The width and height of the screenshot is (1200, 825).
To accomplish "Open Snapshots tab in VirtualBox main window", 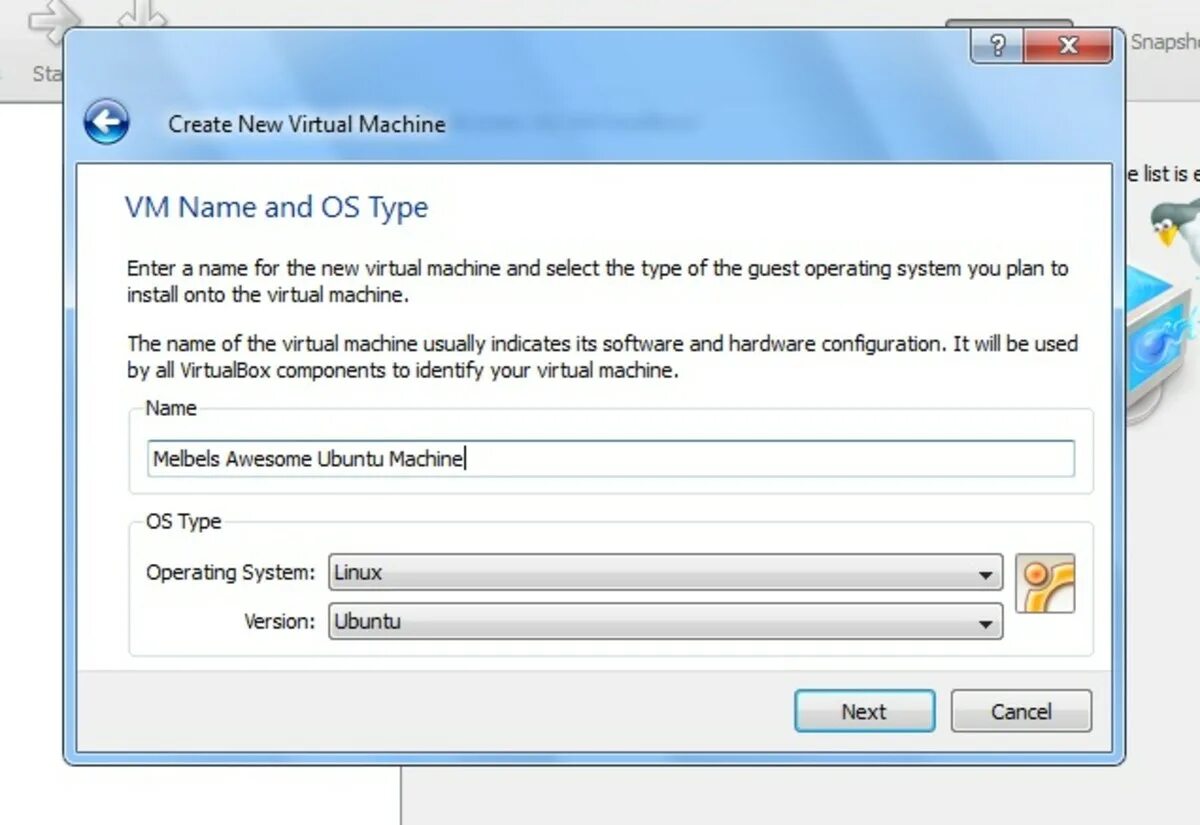I will [1165, 42].
